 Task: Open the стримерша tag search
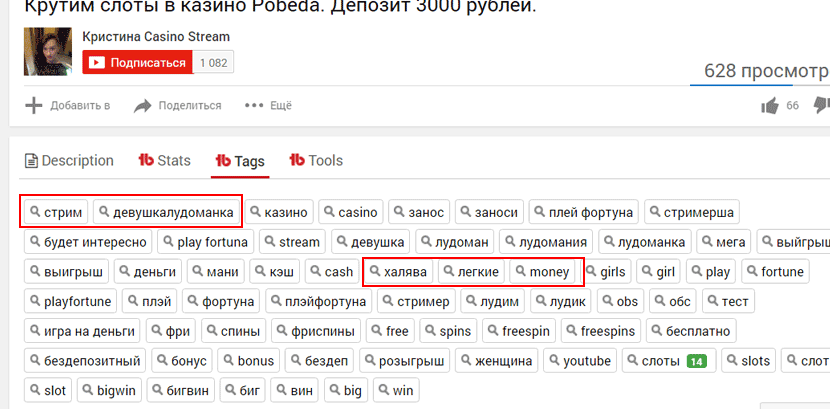pos(692,212)
